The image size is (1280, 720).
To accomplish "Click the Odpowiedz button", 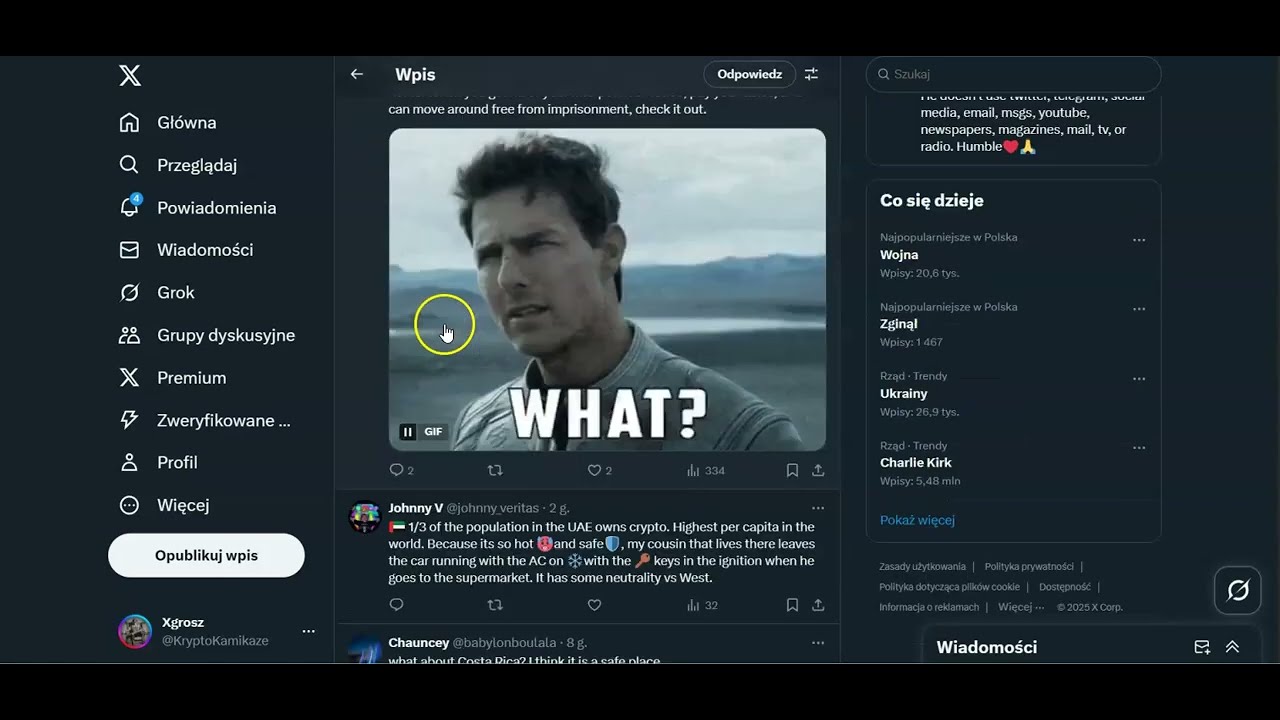I will pyautogui.click(x=749, y=74).
